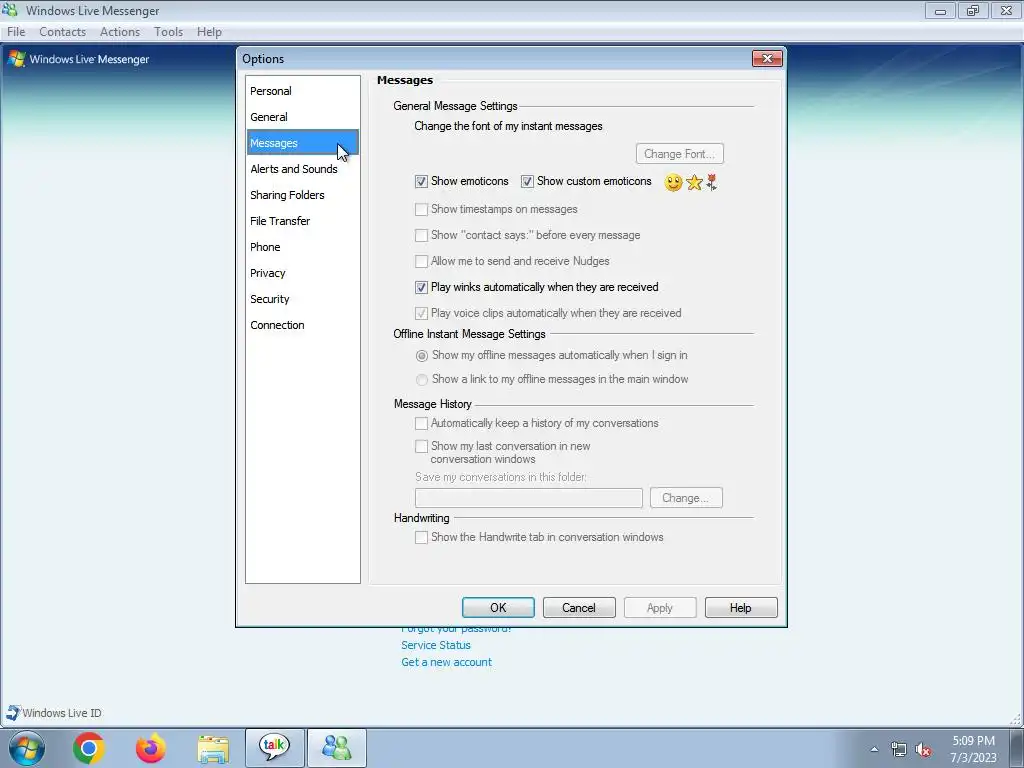The height and width of the screenshot is (768, 1024).
Task: Select the Messages options category
Action: pyautogui.click(x=302, y=143)
